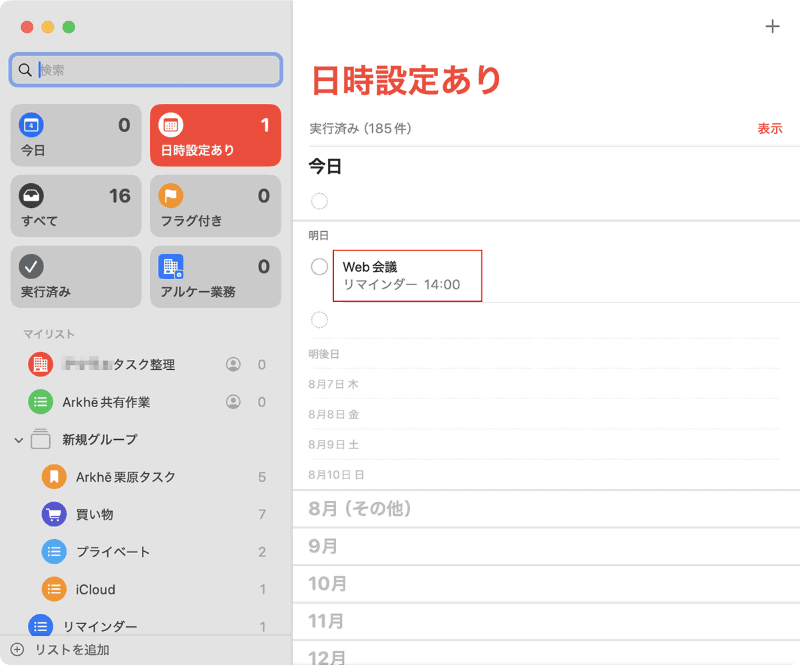800x665 pixels.
Task: Open the 実行済み checkmark tile
Action: click(76, 277)
